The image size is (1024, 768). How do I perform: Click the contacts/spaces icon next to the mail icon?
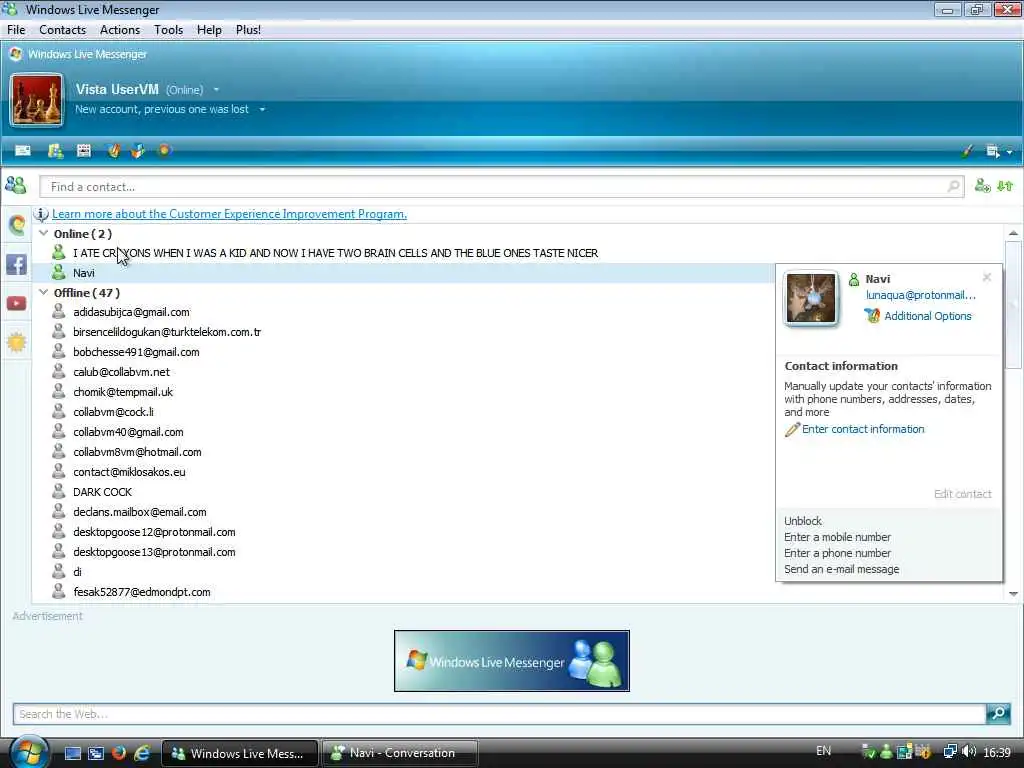click(56, 151)
